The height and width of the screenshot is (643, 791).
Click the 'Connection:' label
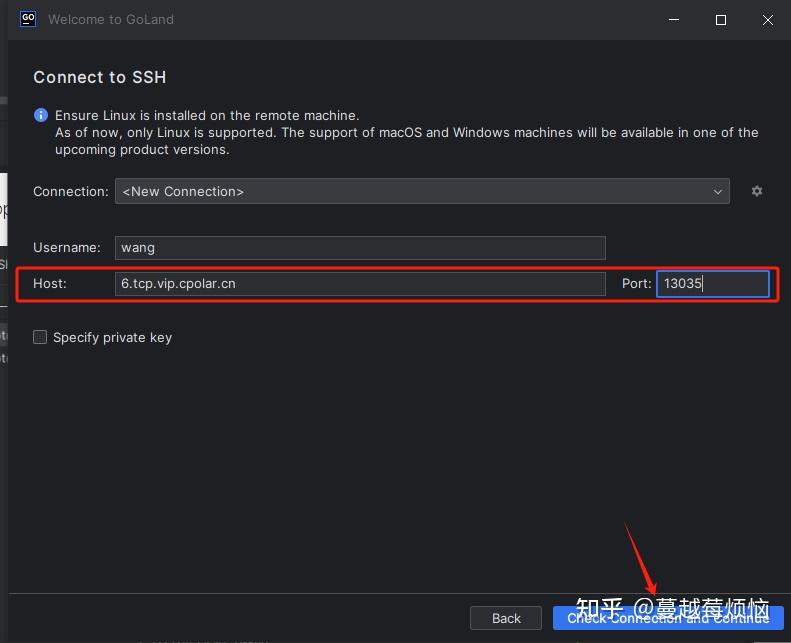(x=71, y=192)
